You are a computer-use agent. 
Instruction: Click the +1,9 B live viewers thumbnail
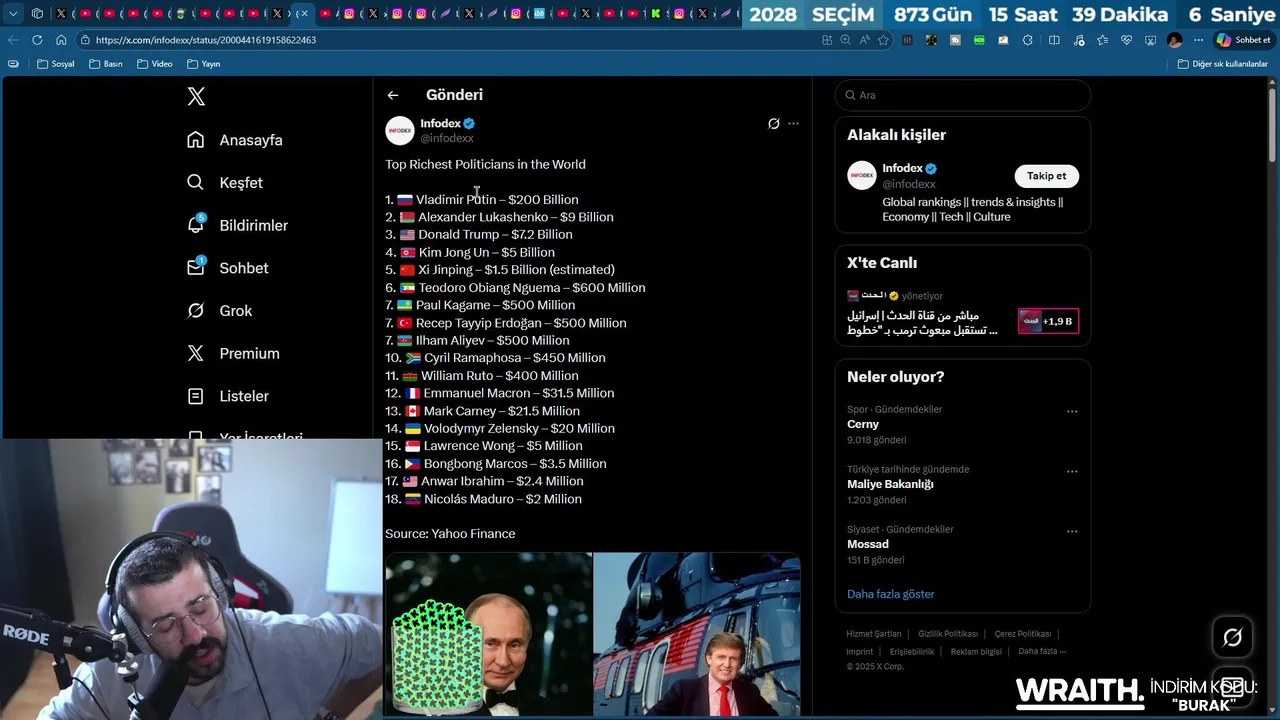click(1048, 321)
